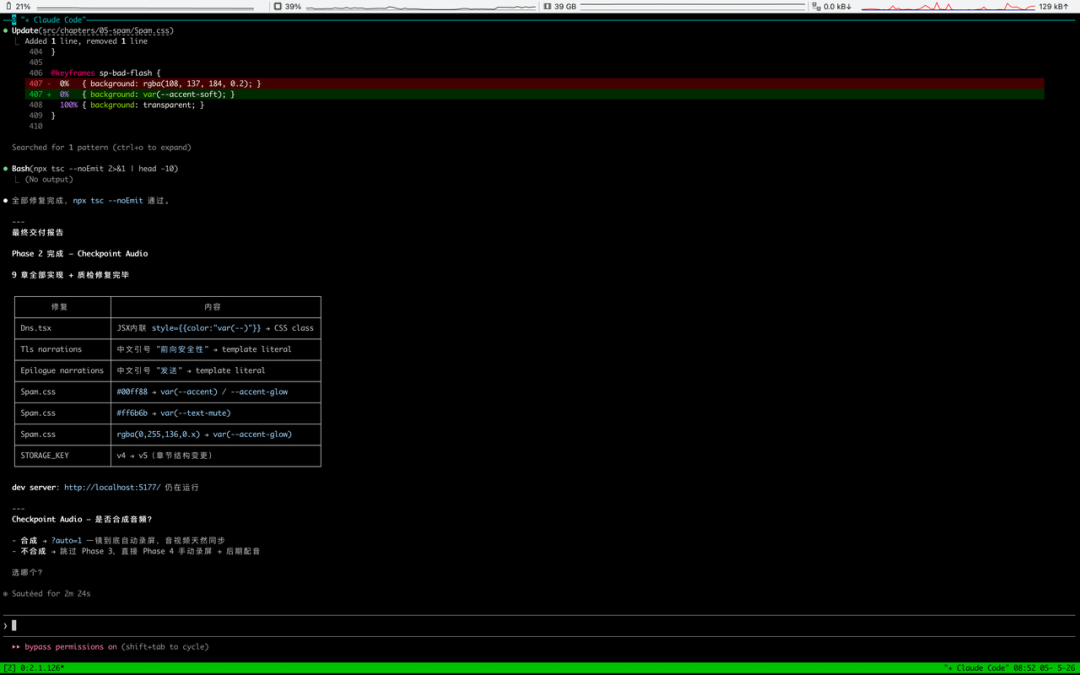This screenshot has width=1080, height=675.
Task: Click the '9 章全部实现 + 质检修复完毕' line
Action: click(70, 275)
